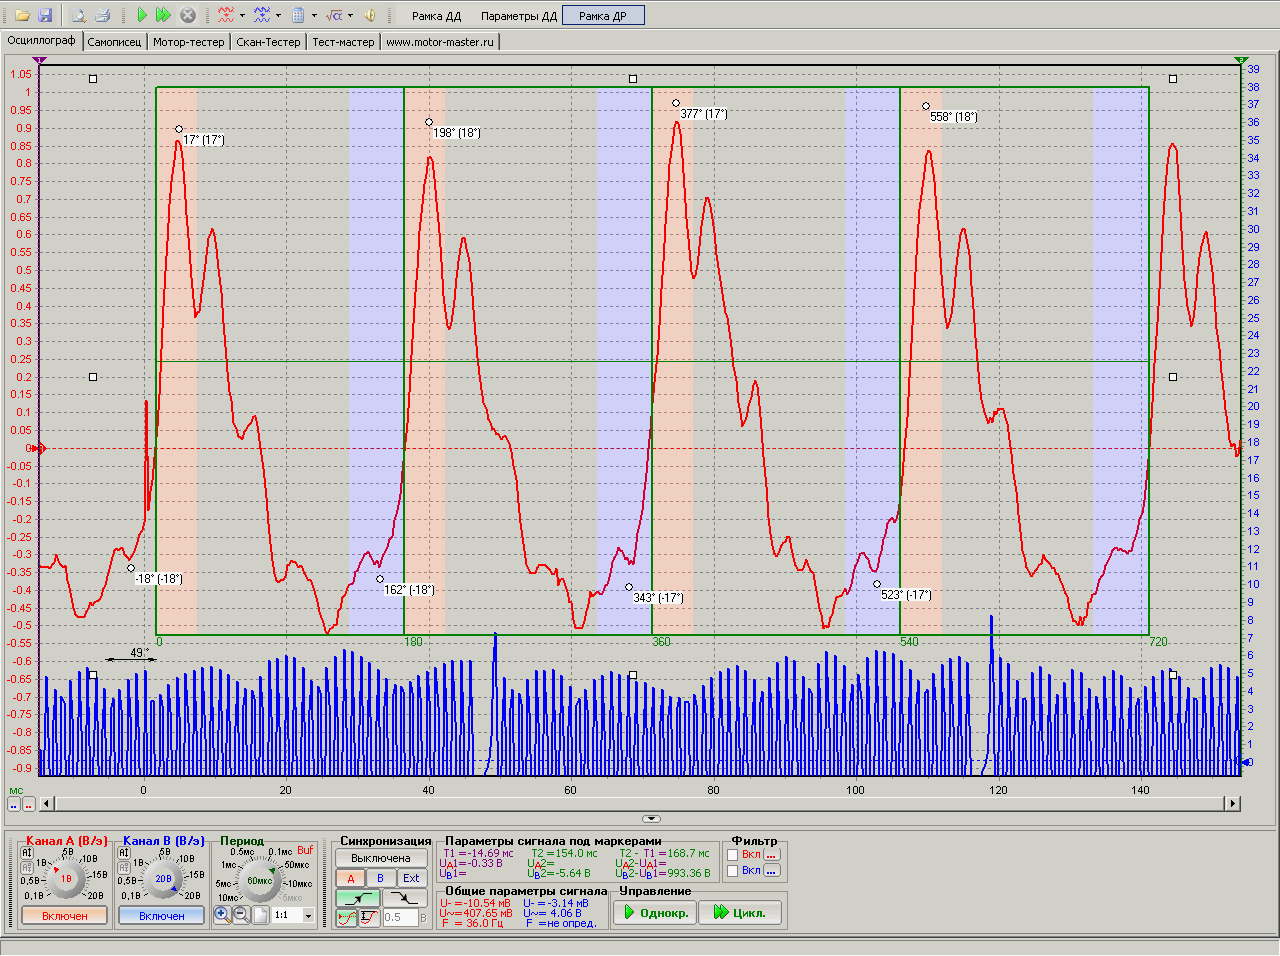Zoom out with magnifier minus icon
Screen dimensions: 1280x956
click(241, 914)
